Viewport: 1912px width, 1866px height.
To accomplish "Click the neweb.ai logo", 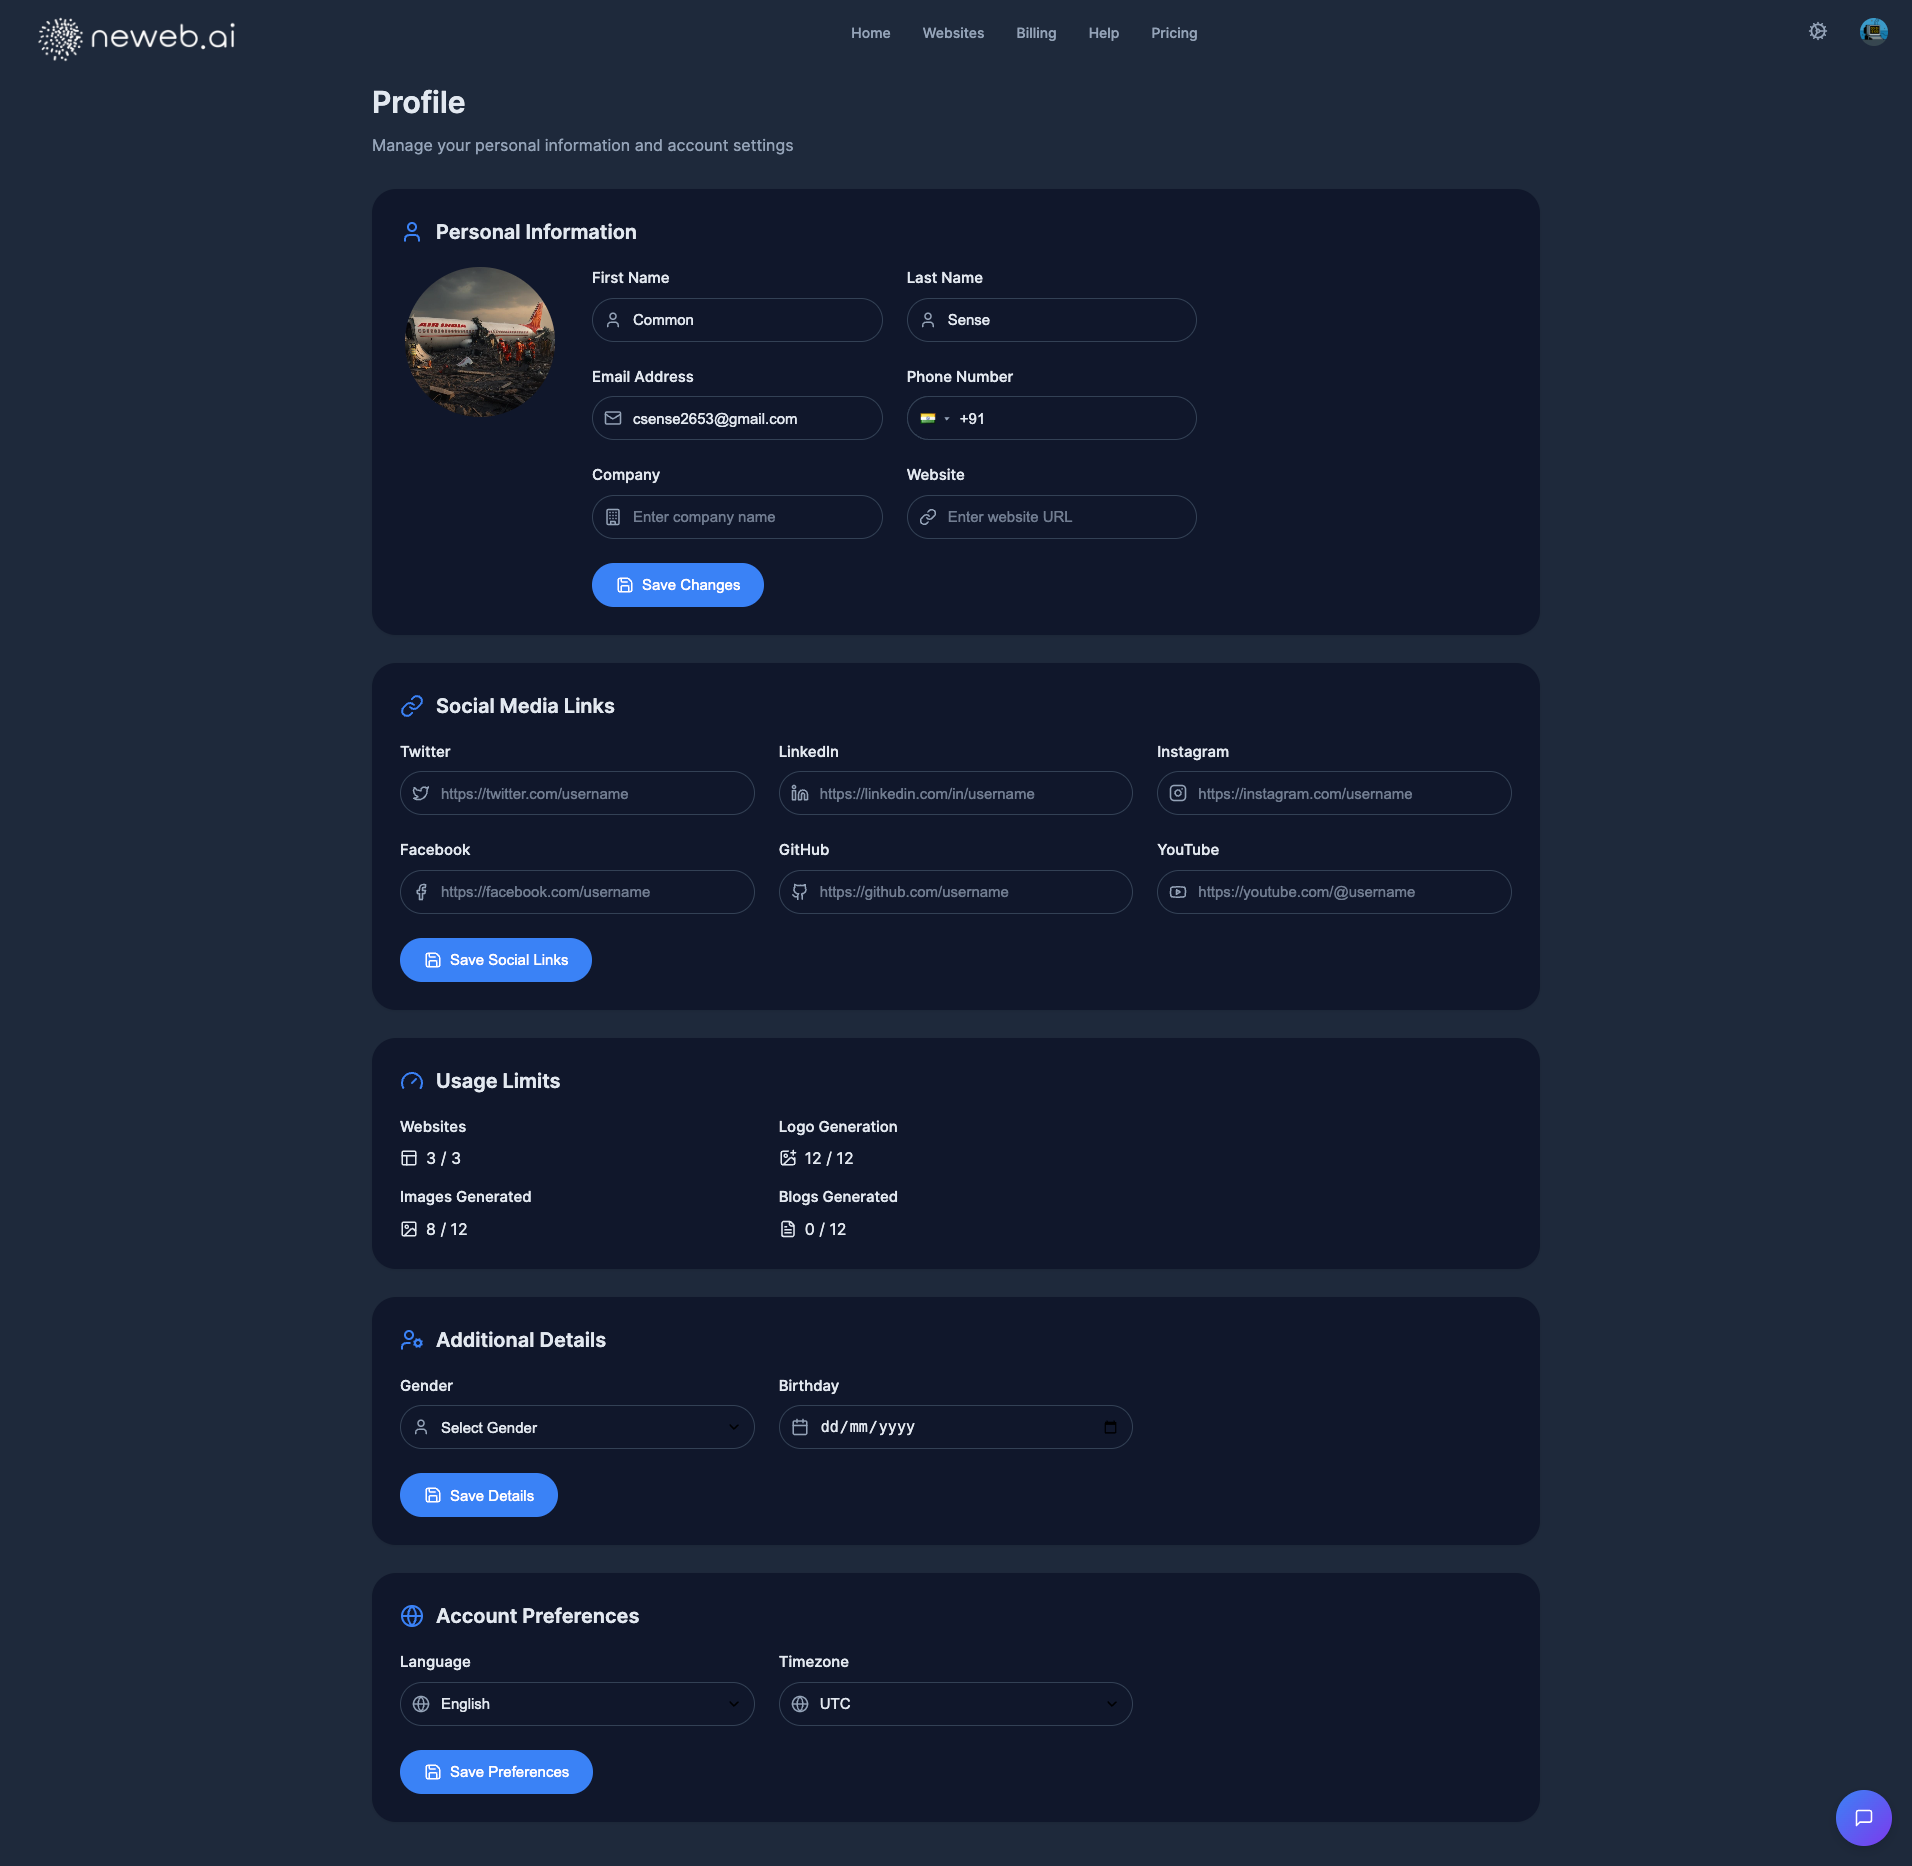I will point(137,37).
